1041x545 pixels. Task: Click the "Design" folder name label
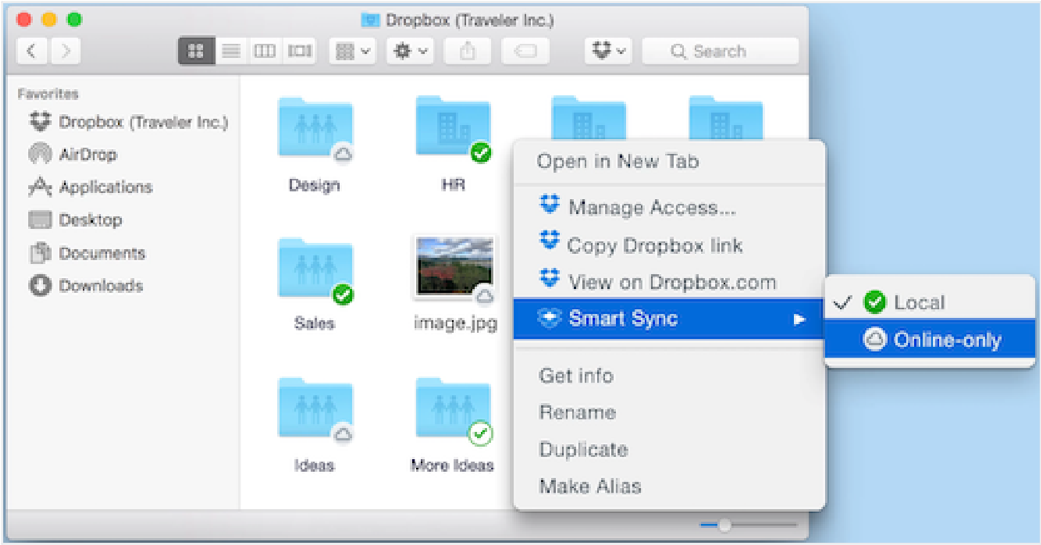[x=314, y=185]
